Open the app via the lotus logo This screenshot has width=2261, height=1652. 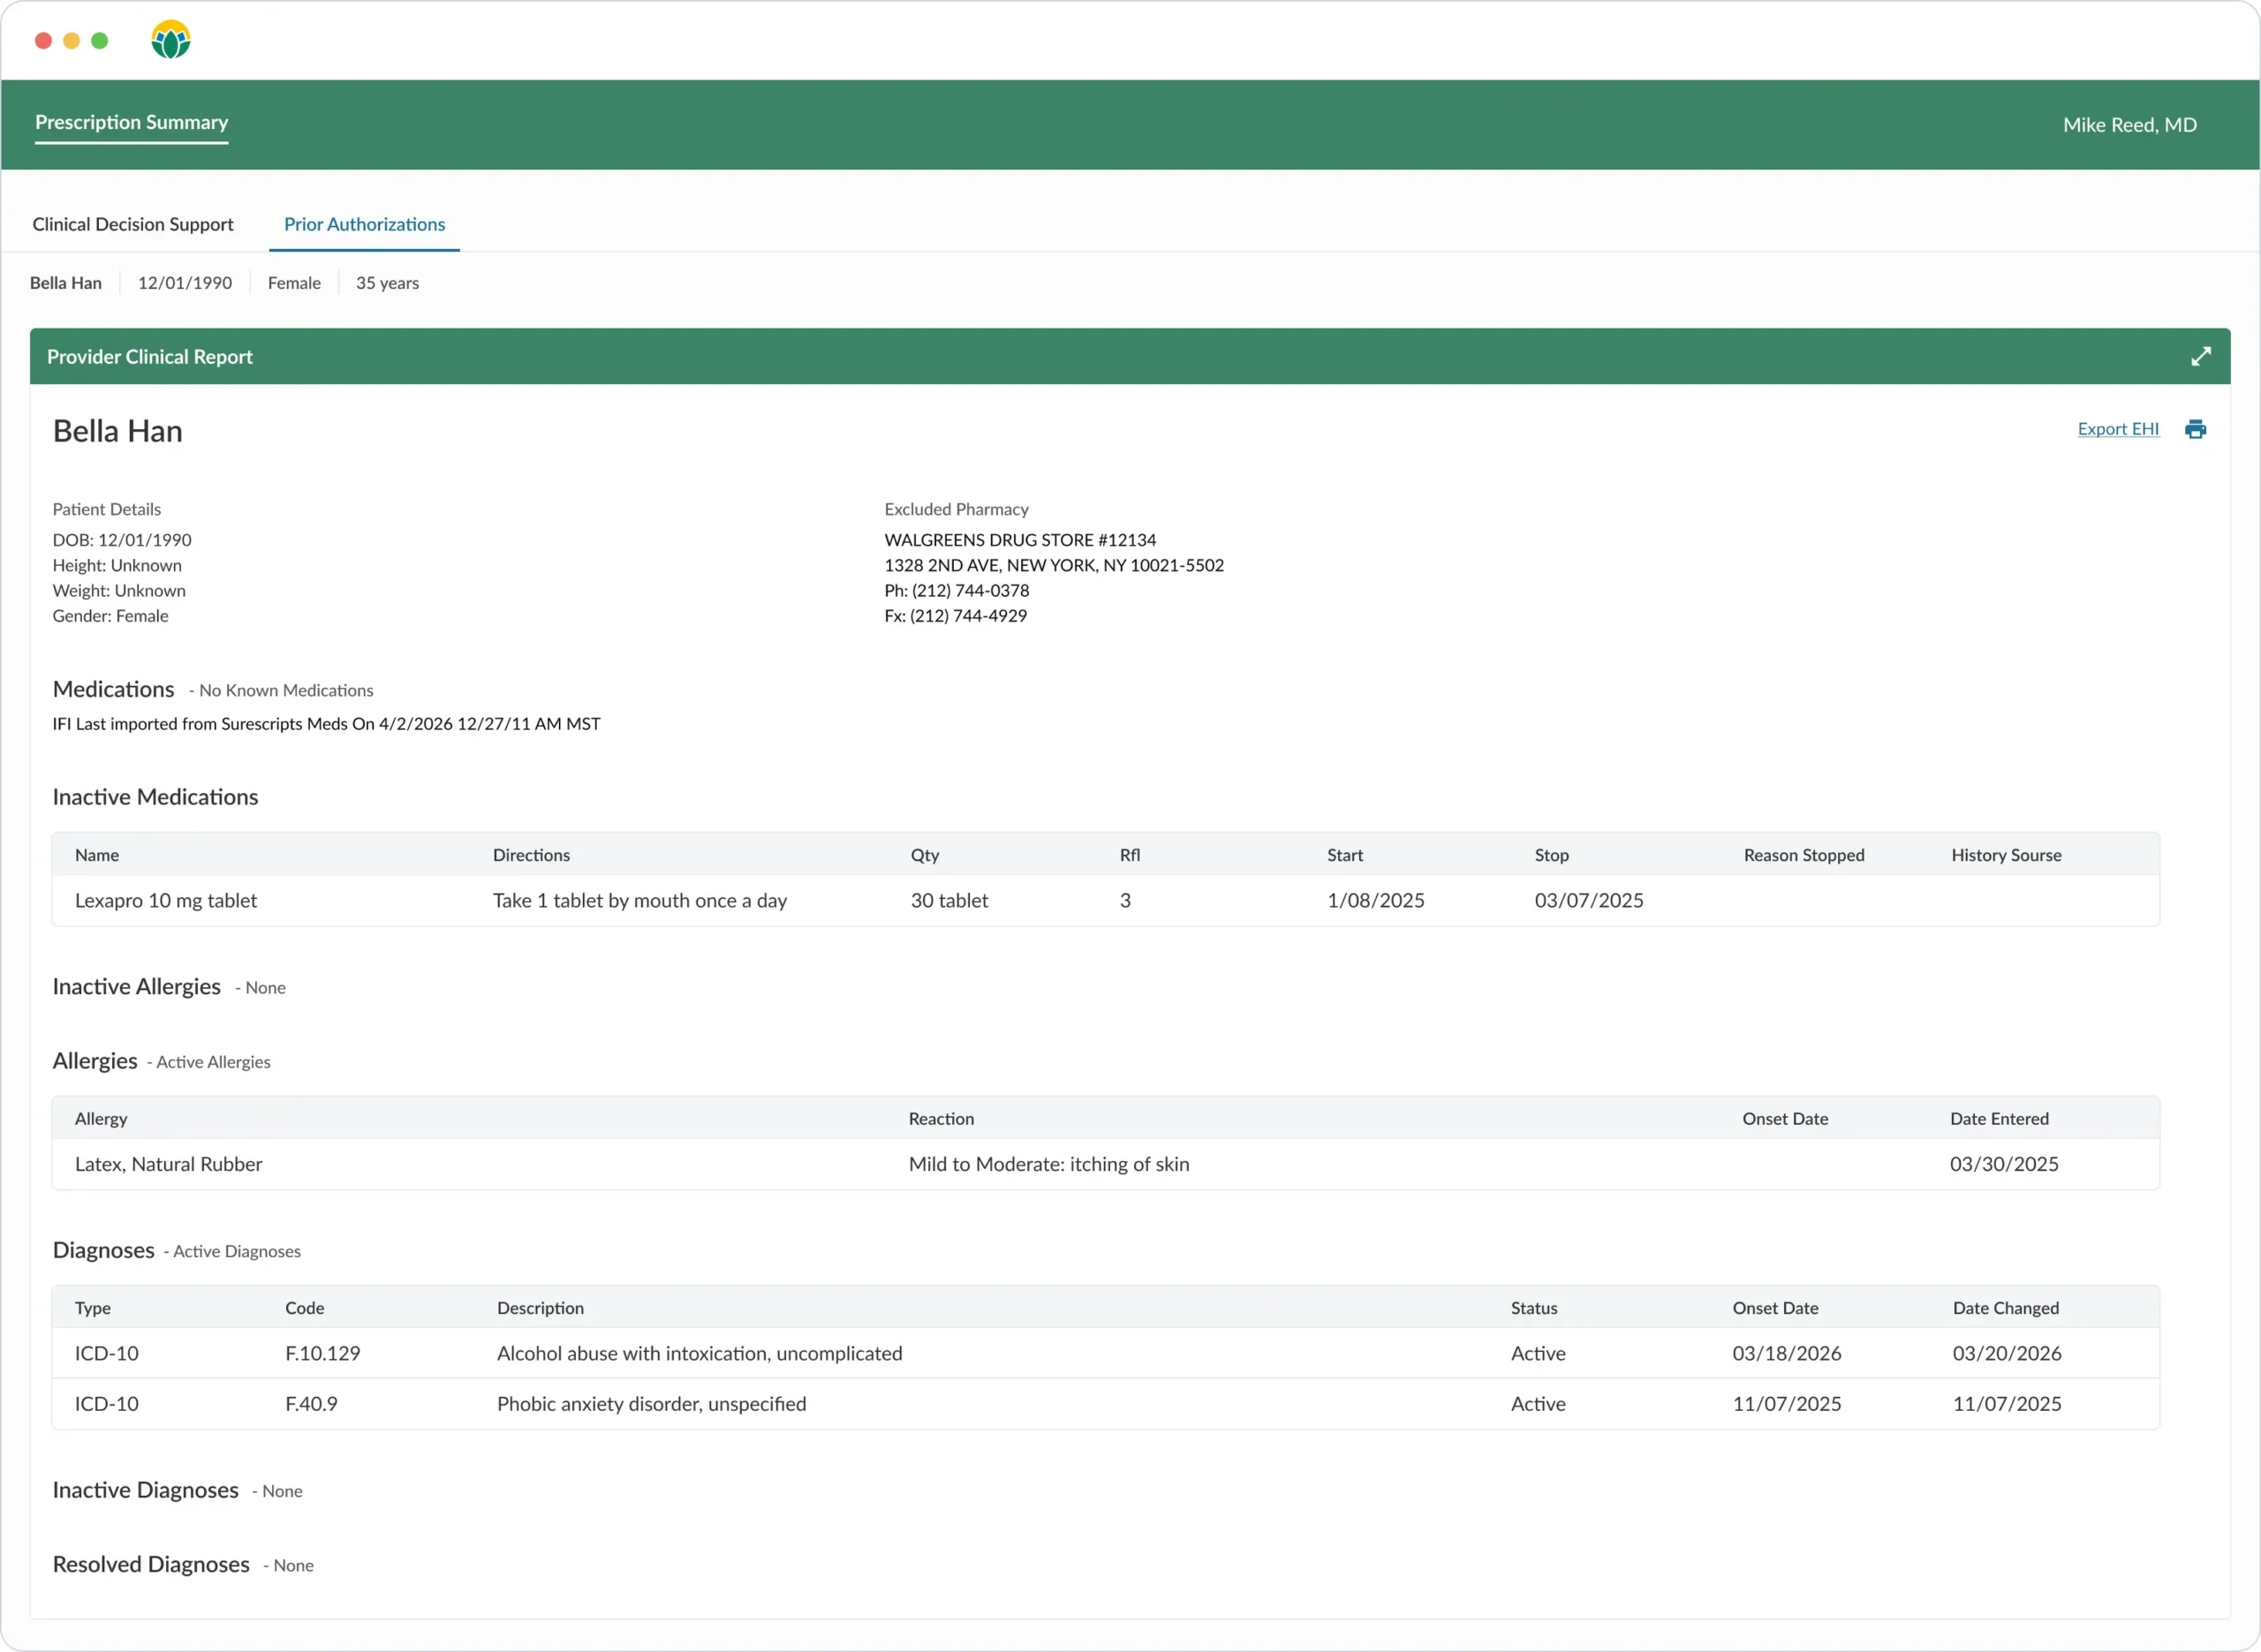(170, 40)
